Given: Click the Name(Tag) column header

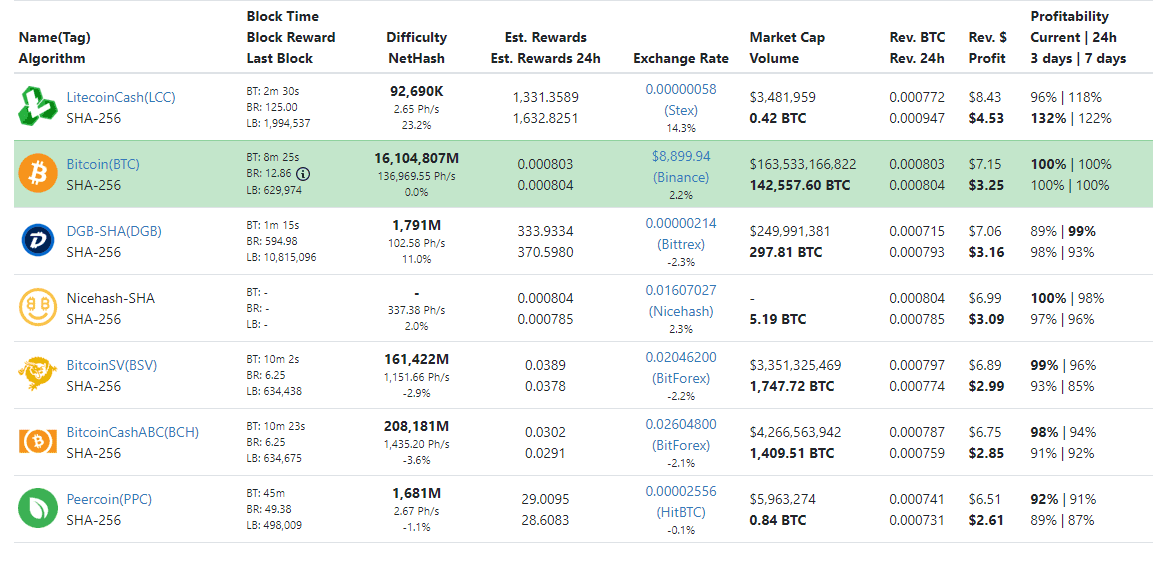Looking at the screenshot, I should click(54, 37).
